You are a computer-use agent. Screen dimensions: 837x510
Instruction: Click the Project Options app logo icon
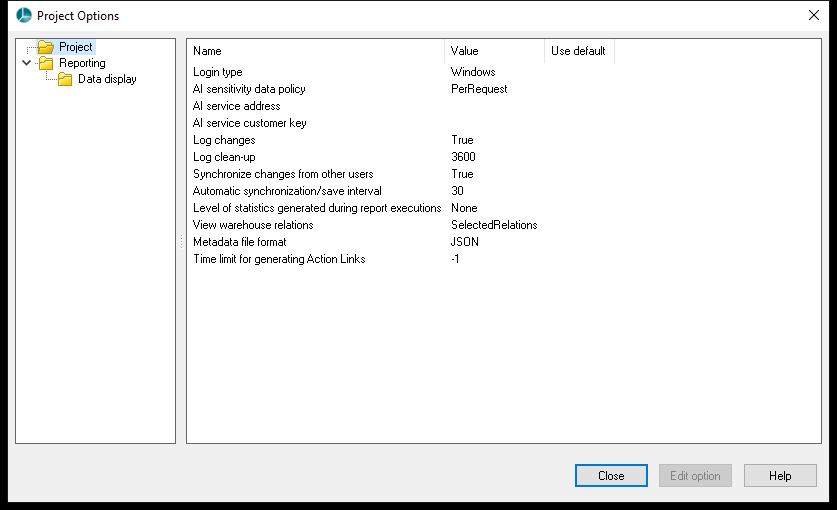click(x=24, y=15)
